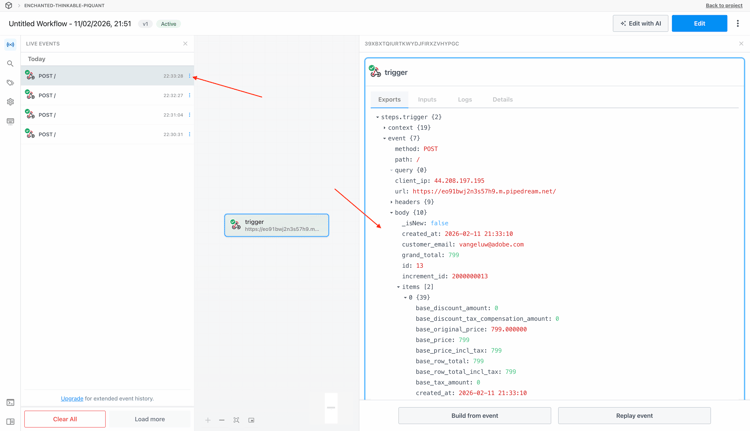The image size is (750, 431).
Task: Click Edit with AI button
Action: 640,23
